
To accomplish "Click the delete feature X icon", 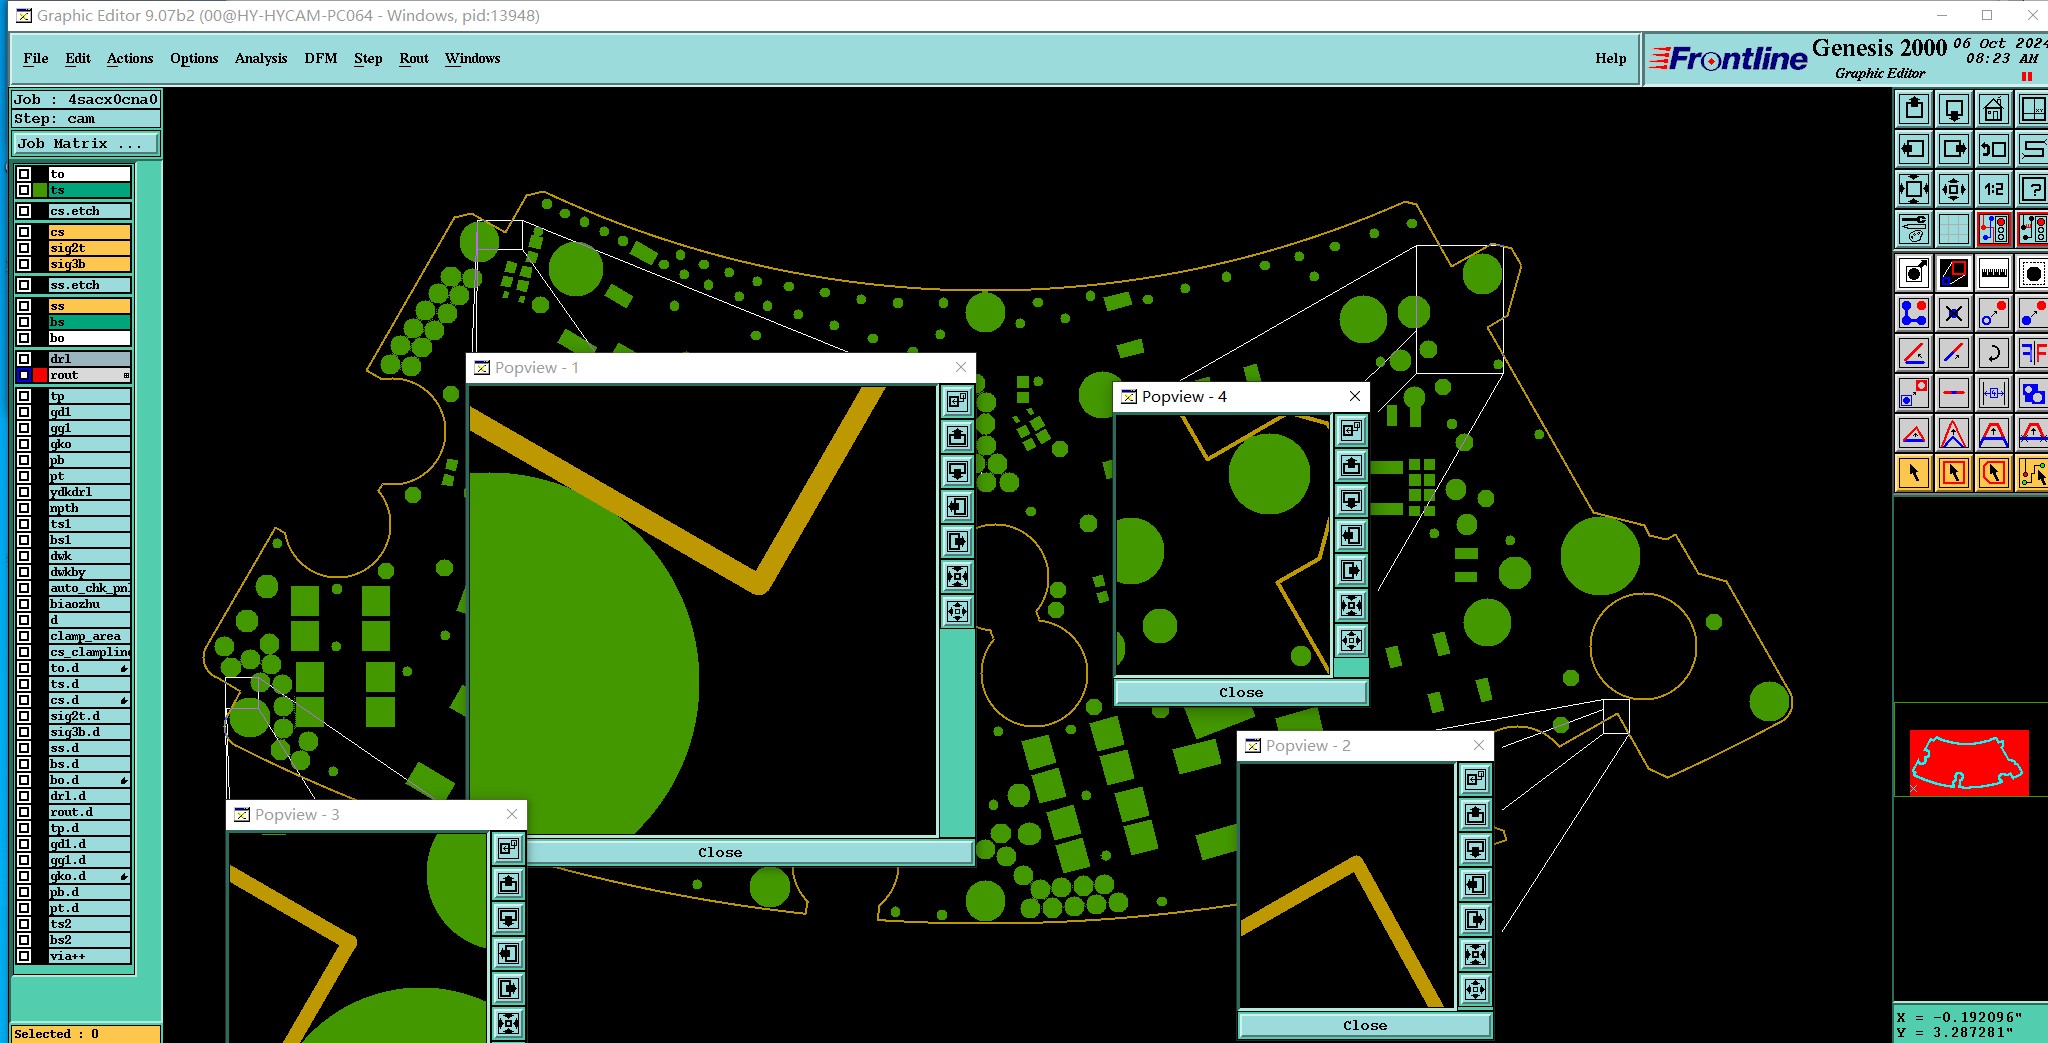I will (x=1954, y=313).
